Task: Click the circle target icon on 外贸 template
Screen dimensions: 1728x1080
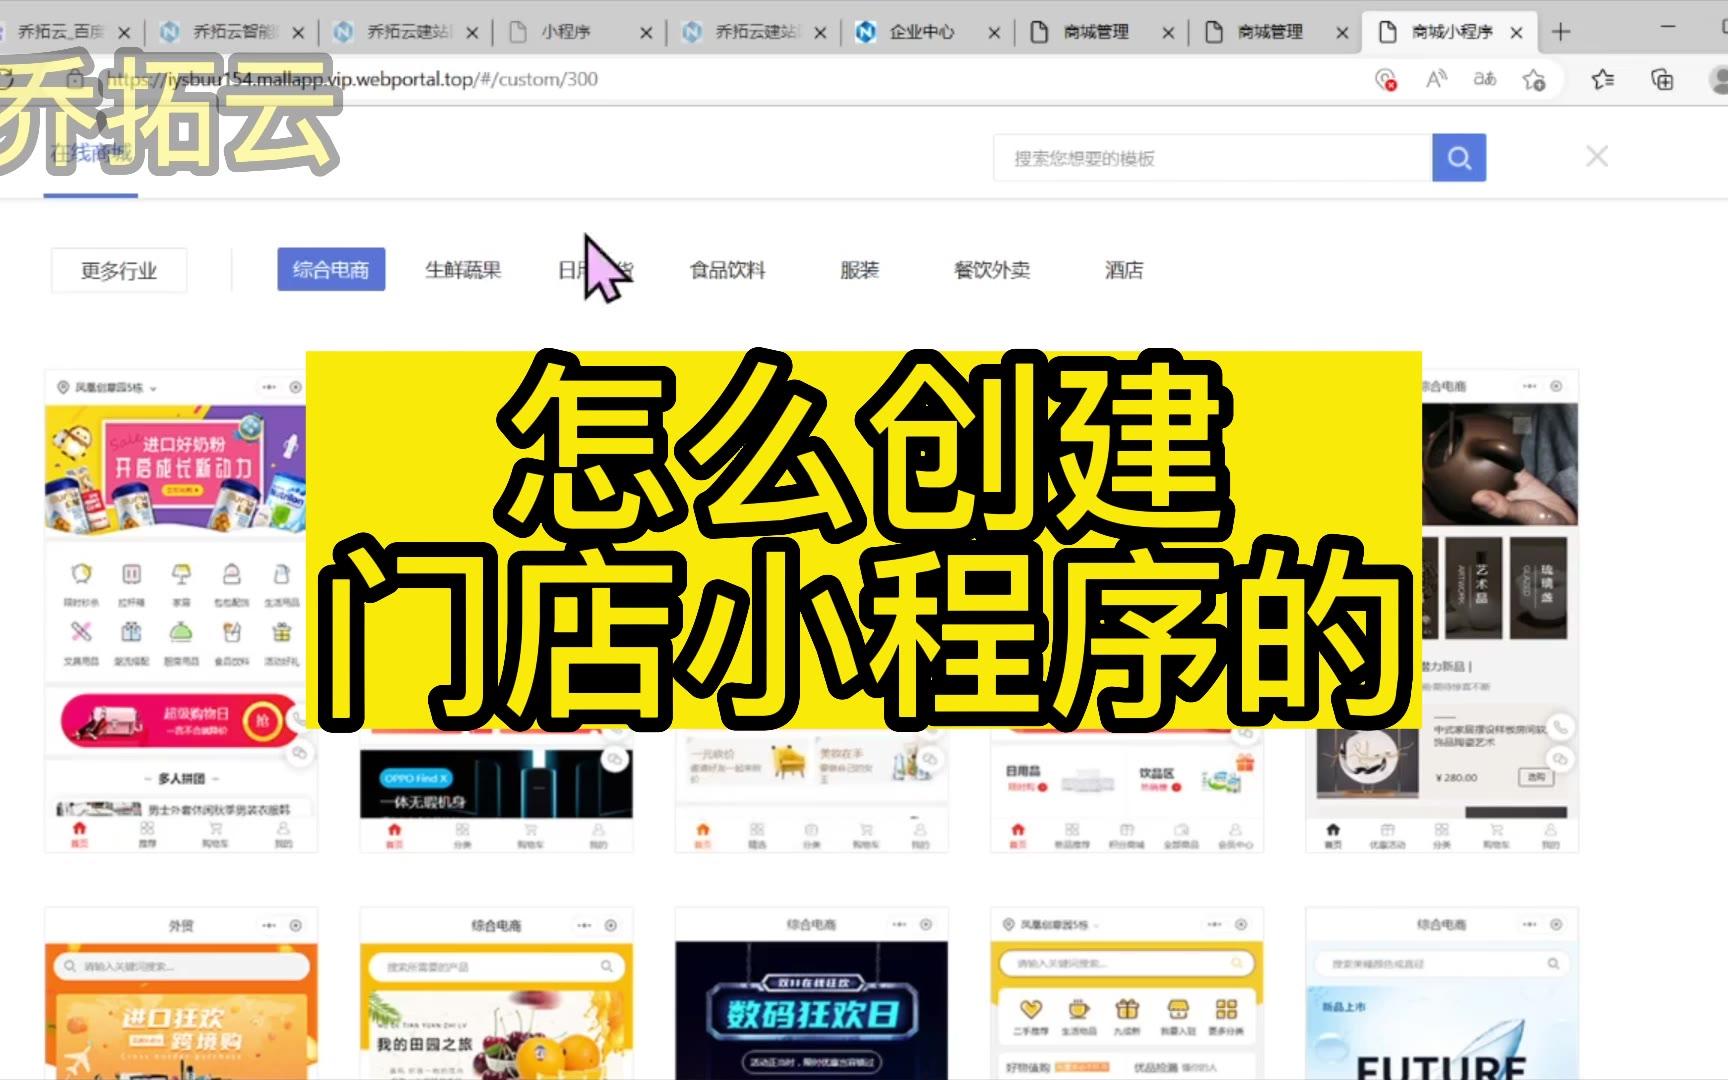Action: pyautogui.click(x=296, y=926)
